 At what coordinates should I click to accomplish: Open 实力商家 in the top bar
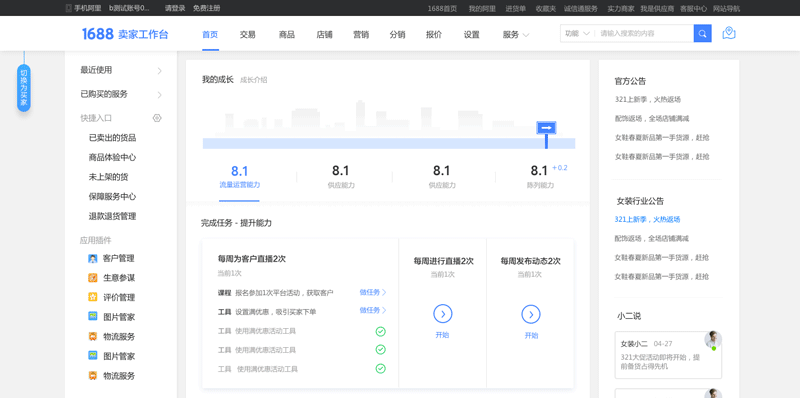(x=621, y=9)
